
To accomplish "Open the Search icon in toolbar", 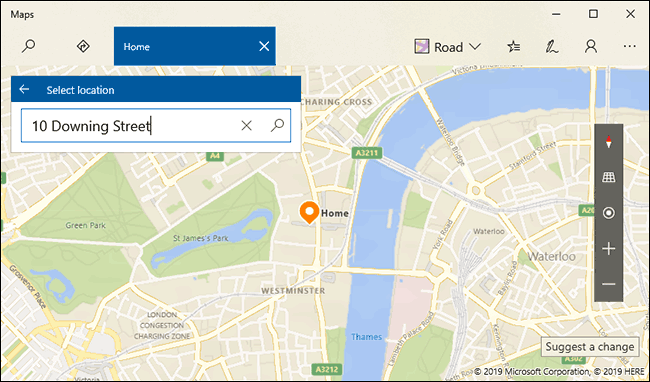I will (x=28, y=46).
